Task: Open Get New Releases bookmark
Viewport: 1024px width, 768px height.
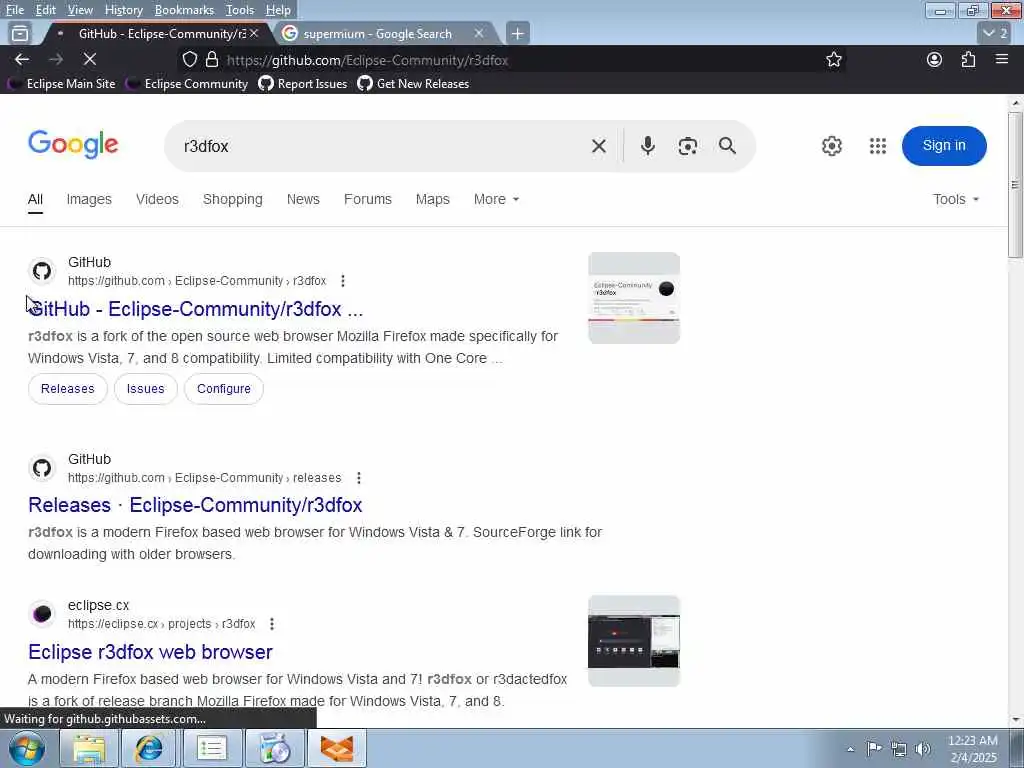Action: tap(413, 84)
